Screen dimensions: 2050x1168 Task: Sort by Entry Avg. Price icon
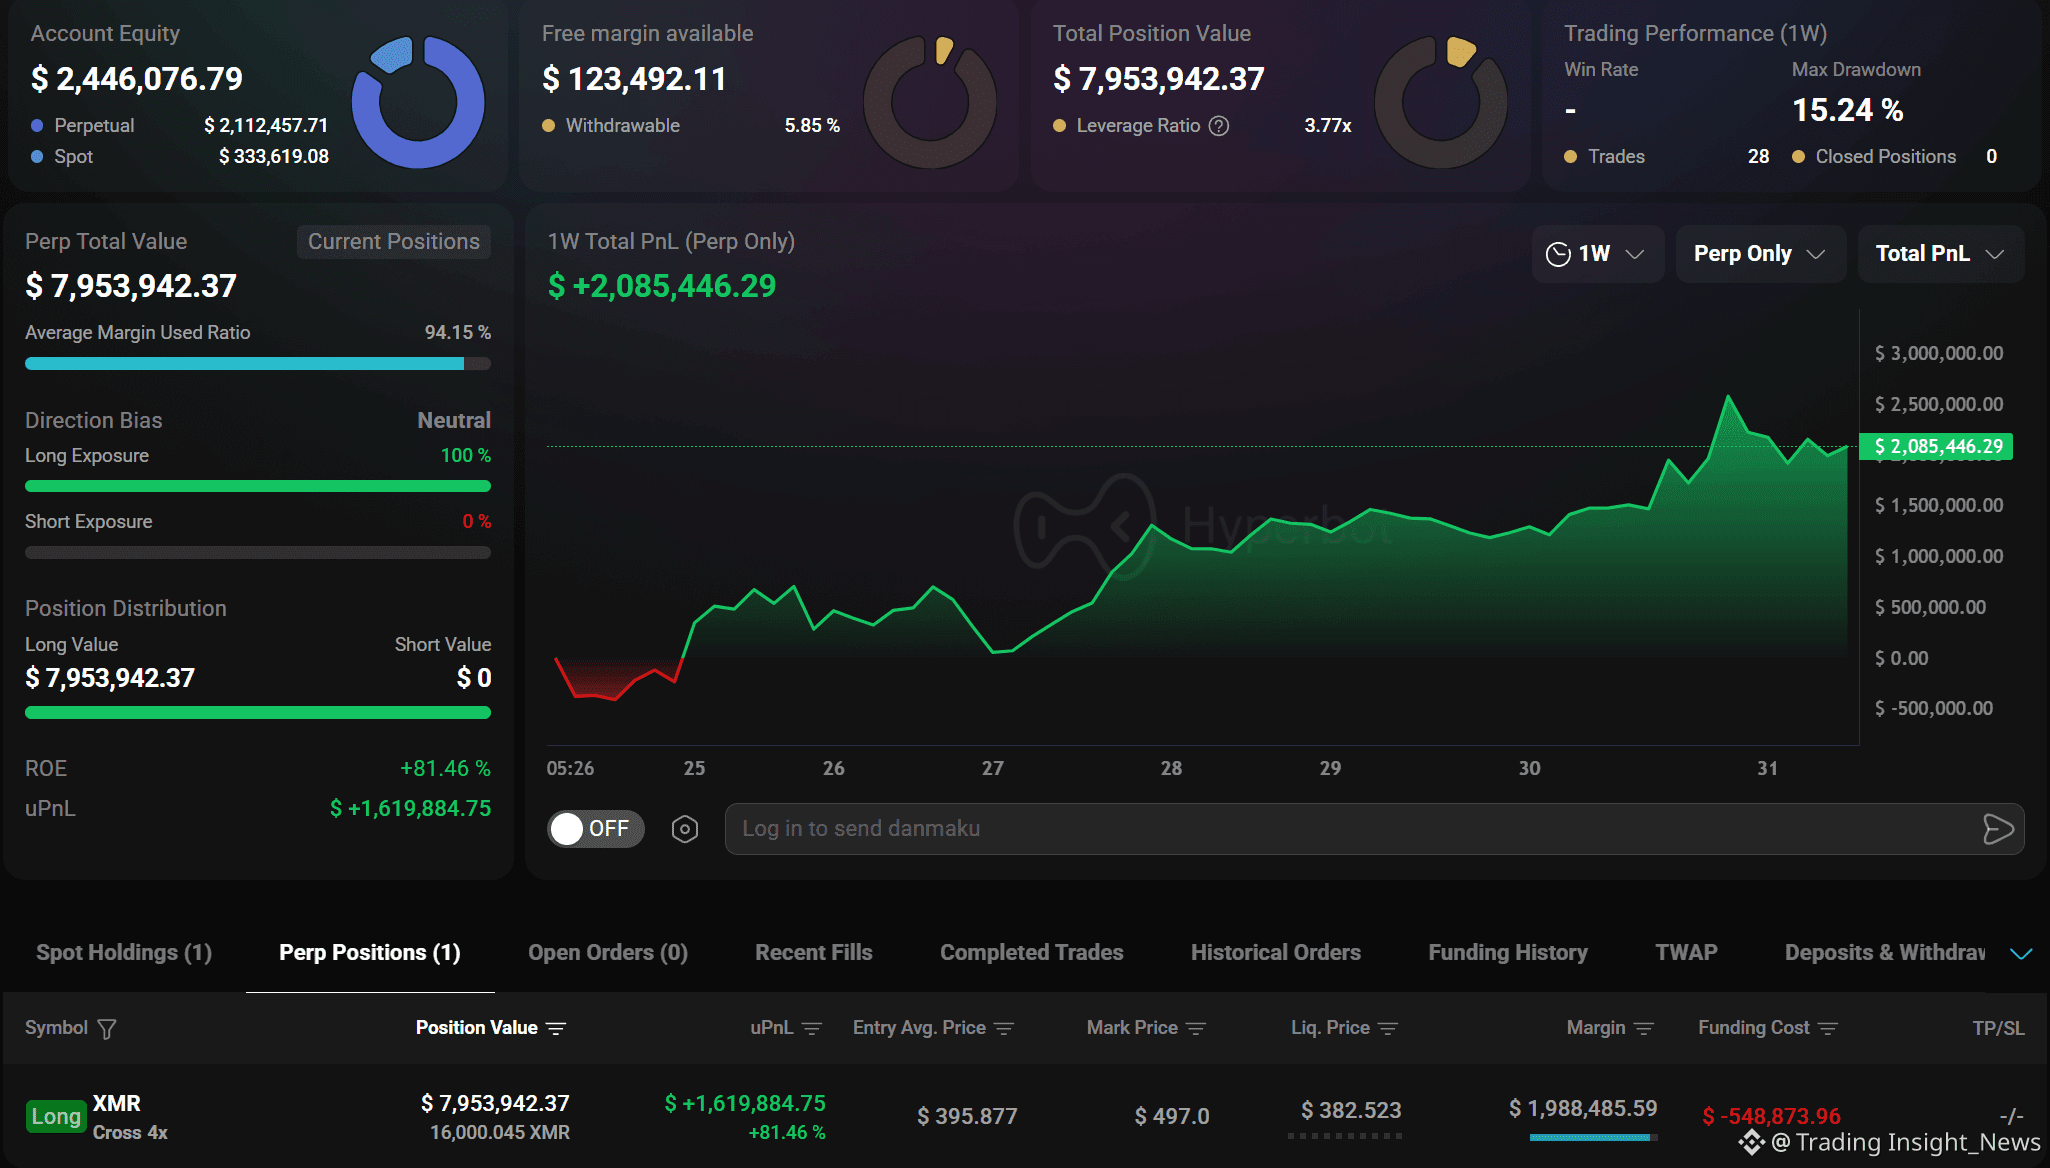[x=1004, y=1029]
